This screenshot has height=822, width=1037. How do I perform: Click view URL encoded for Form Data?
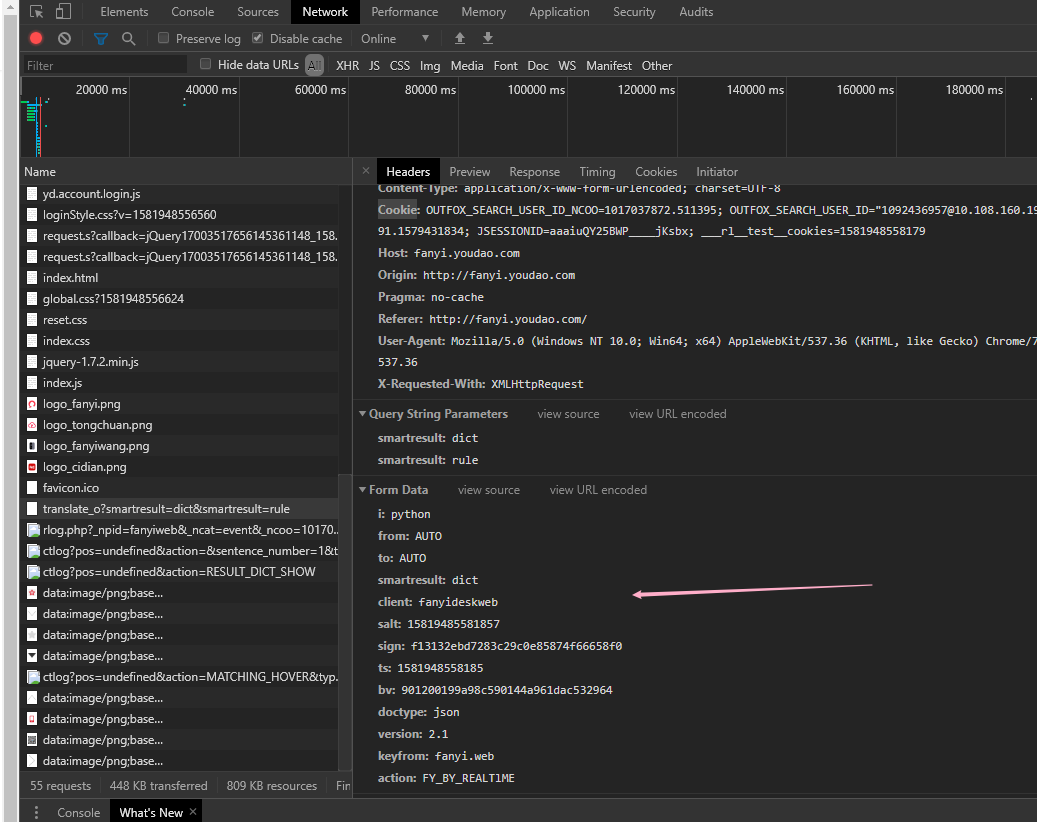pyautogui.click(x=598, y=490)
